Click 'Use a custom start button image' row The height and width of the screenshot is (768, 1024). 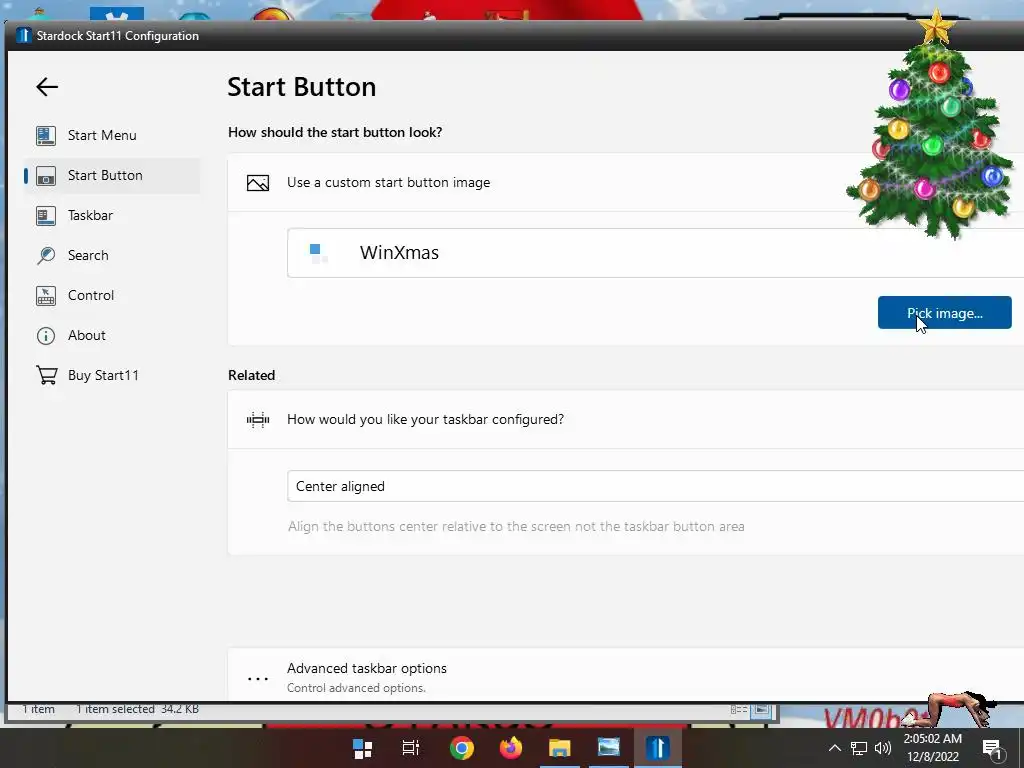click(626, 182)
